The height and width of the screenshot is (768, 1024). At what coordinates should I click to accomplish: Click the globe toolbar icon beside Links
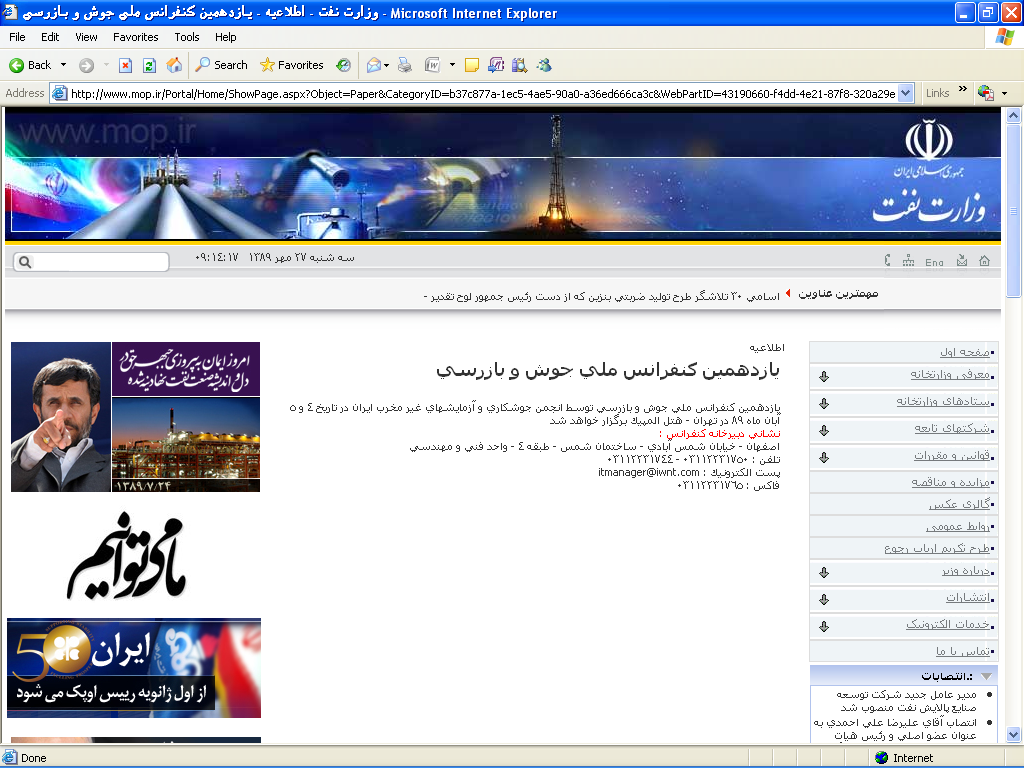click(985, 93)
